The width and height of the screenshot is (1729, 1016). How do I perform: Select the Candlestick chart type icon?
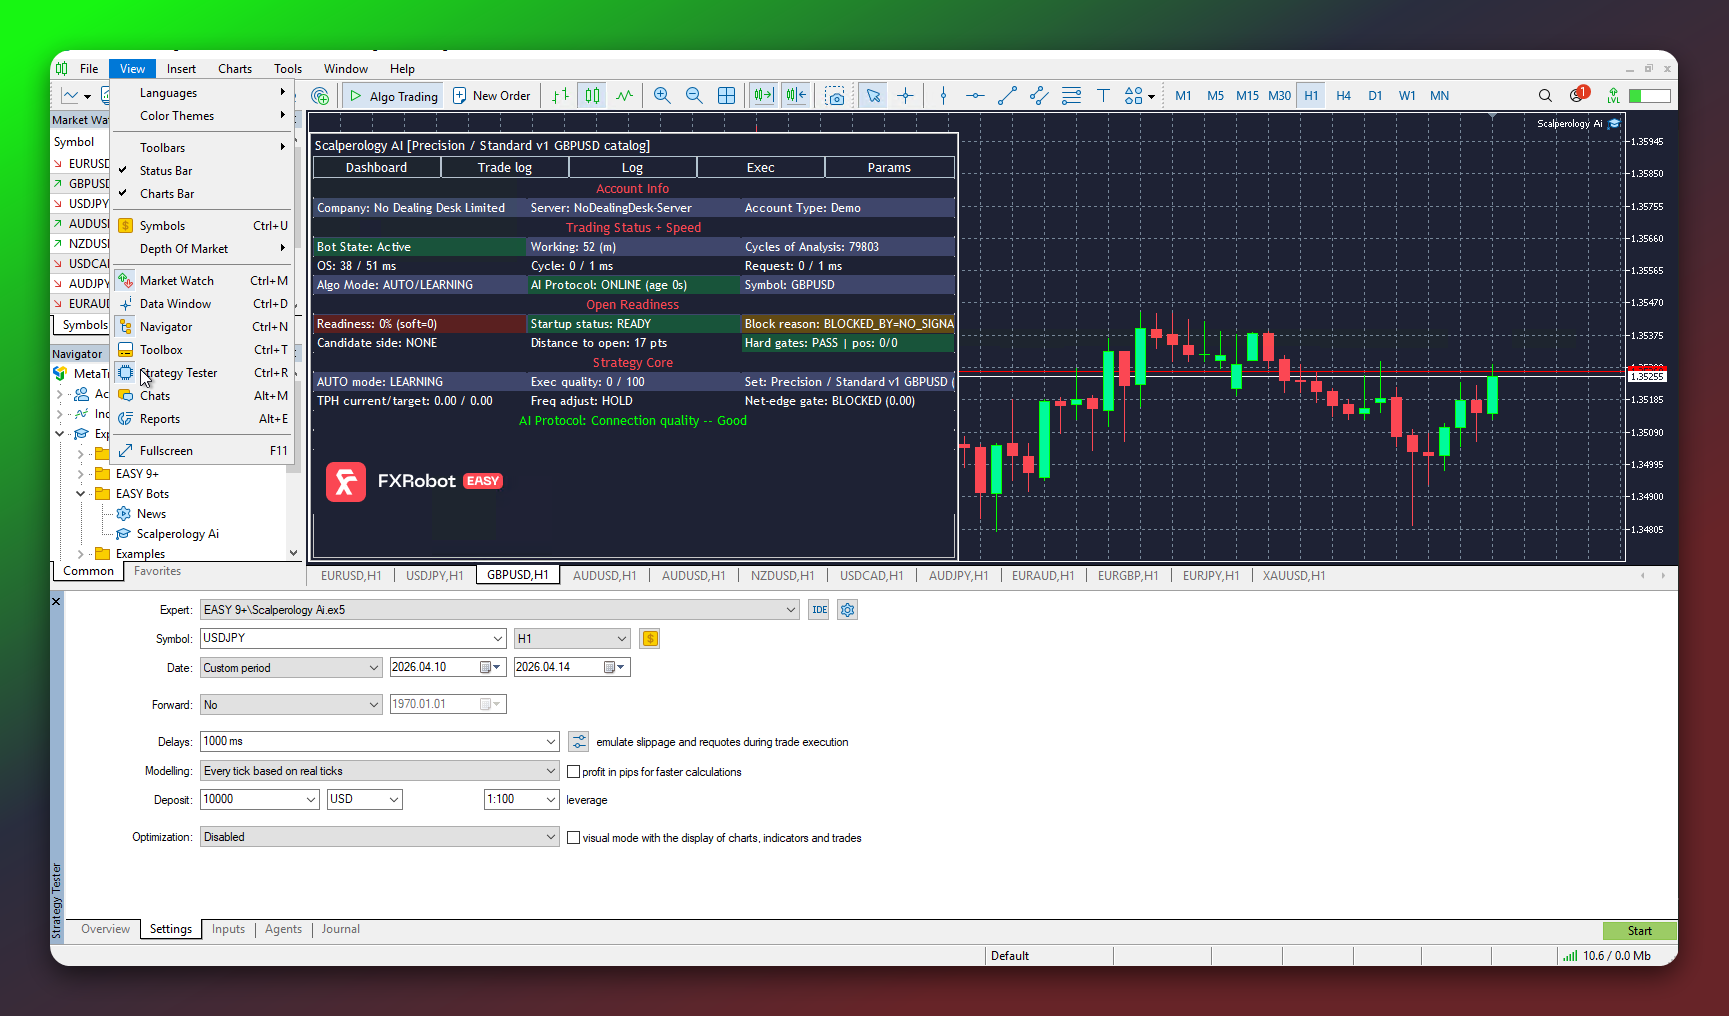[x=592, y=95]
